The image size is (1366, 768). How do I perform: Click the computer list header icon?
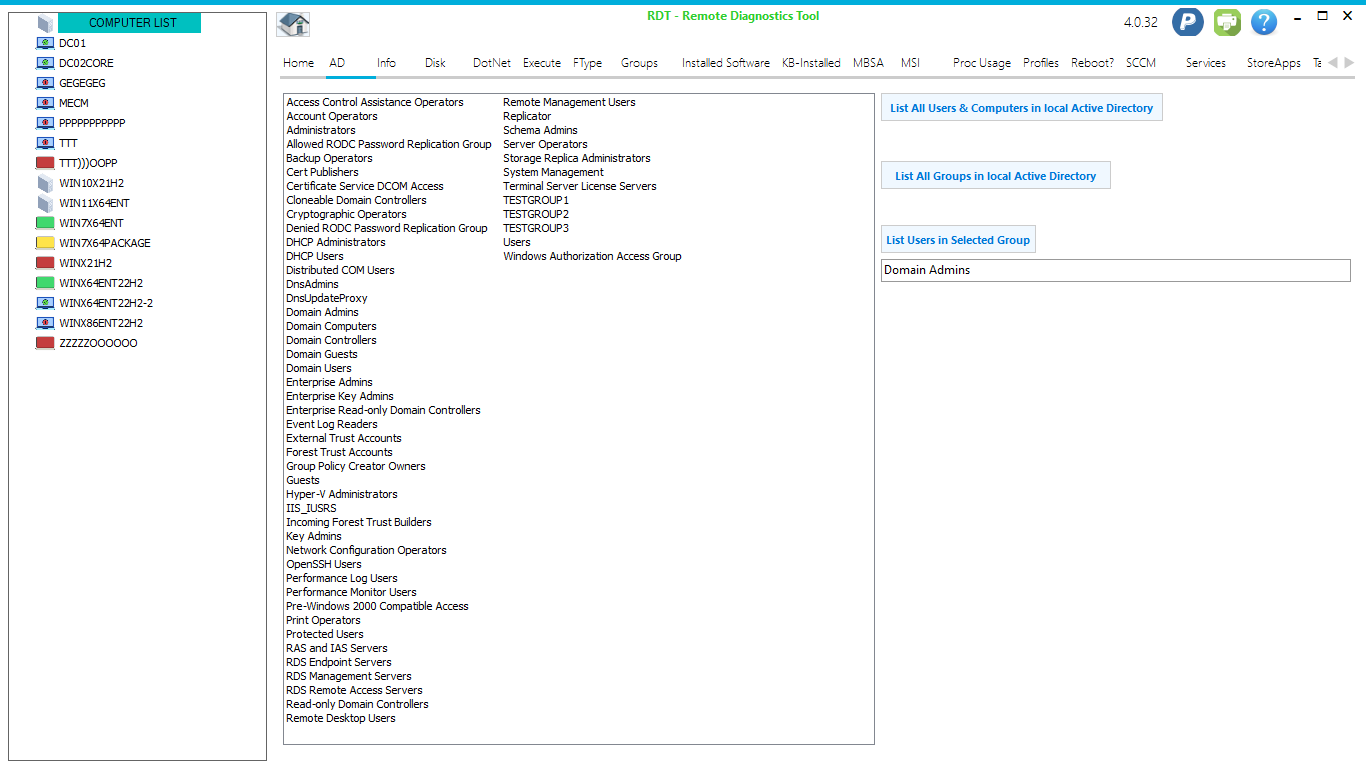pos(45,23)
